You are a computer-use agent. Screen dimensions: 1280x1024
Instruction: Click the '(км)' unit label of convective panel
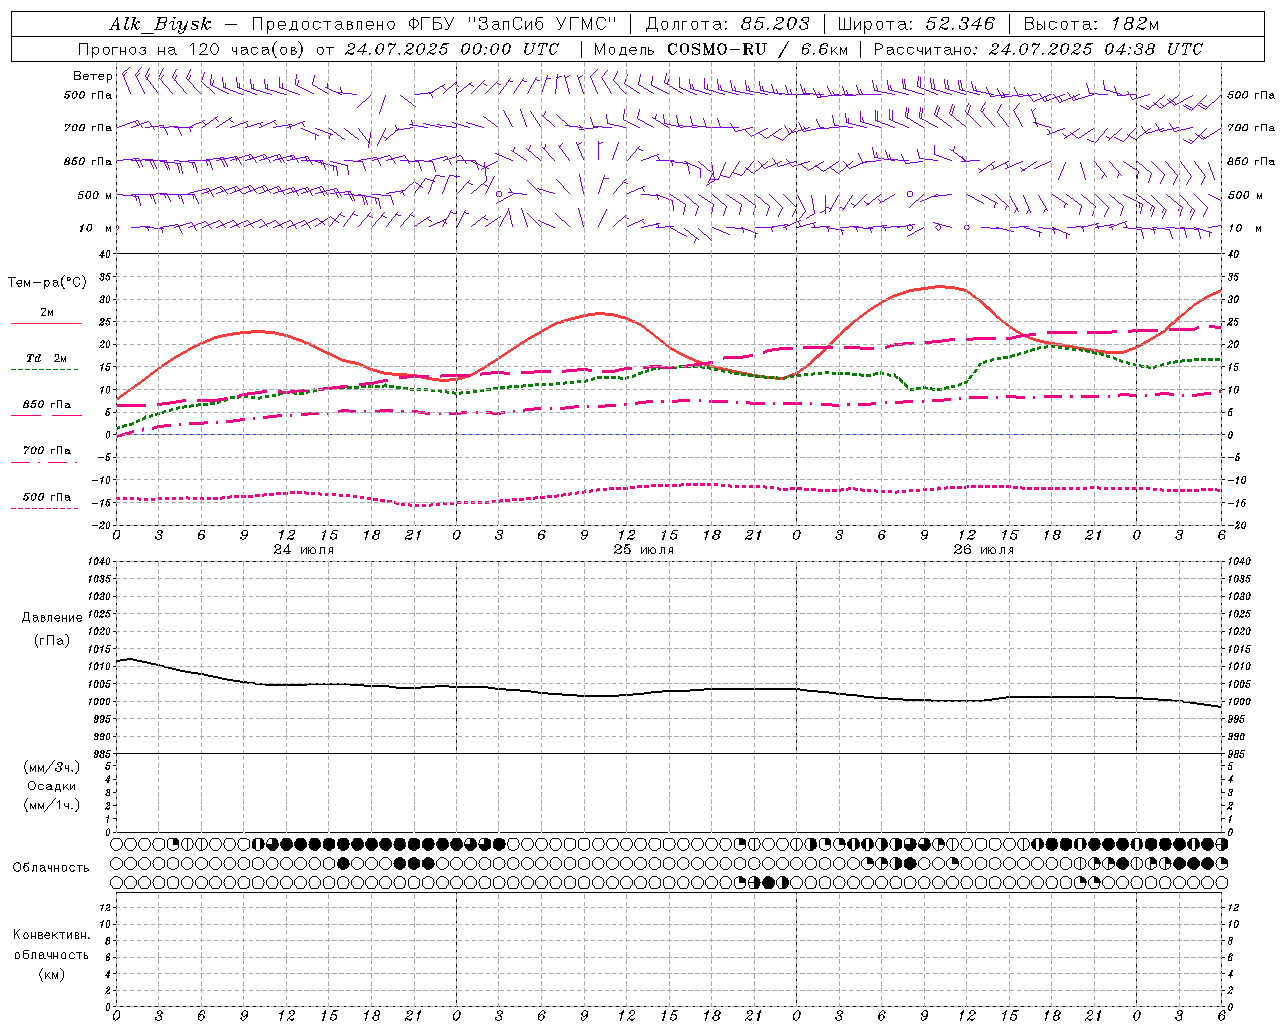[51, 973]
